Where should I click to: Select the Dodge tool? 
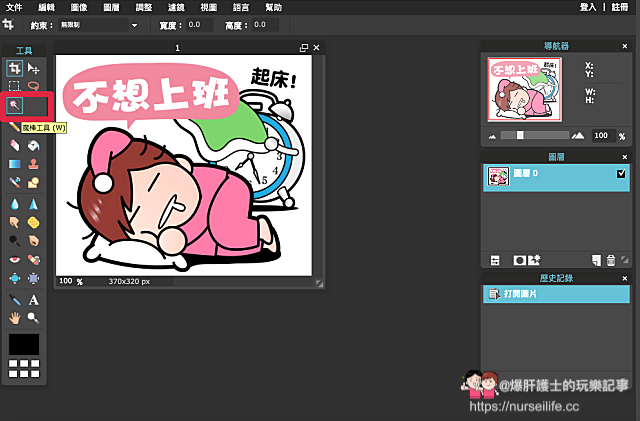coord(15,241)
